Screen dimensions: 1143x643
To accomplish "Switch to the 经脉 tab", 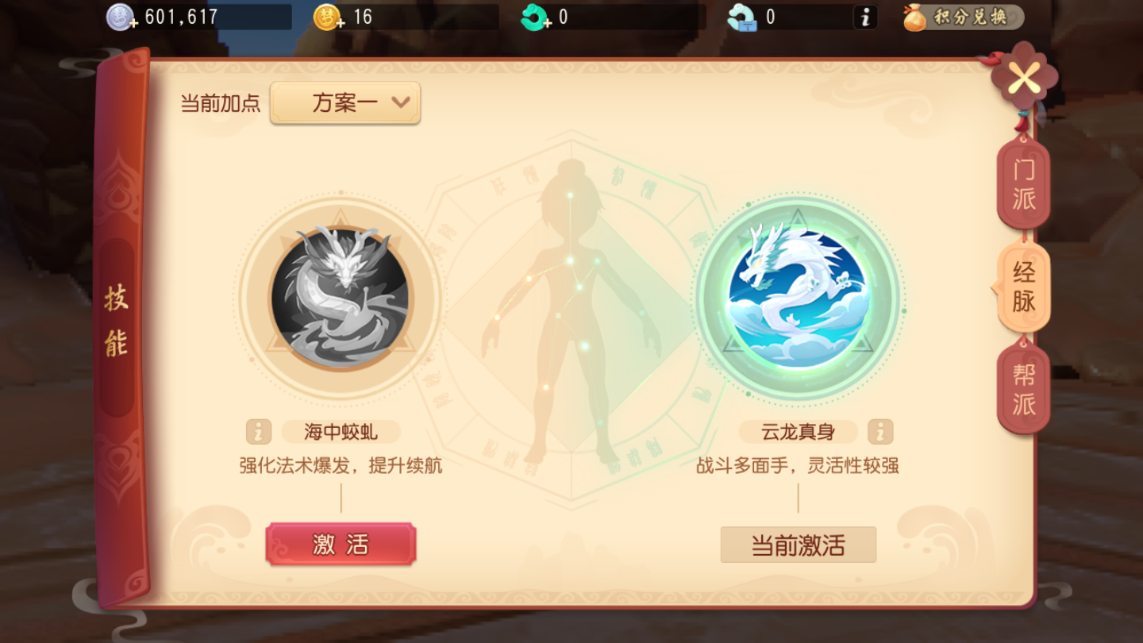I will [1023, 287].
